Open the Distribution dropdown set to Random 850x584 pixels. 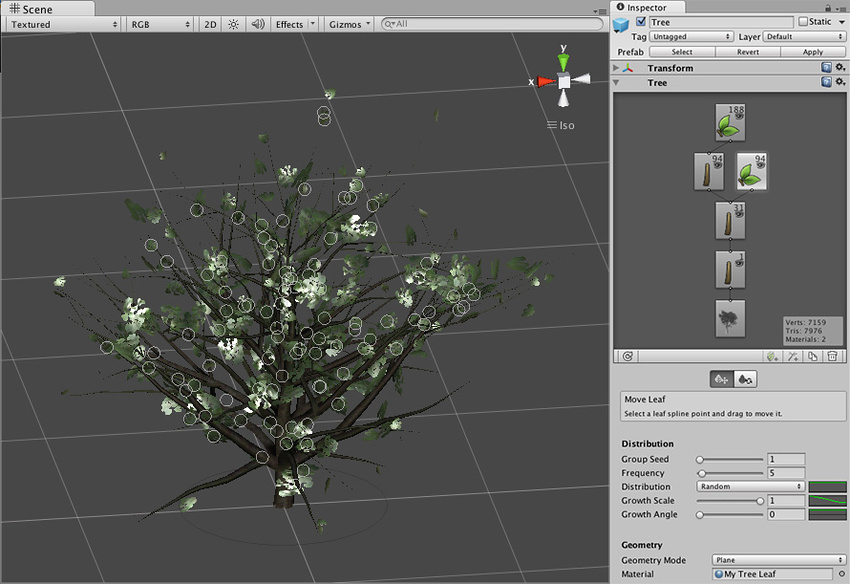pos(750,487)
